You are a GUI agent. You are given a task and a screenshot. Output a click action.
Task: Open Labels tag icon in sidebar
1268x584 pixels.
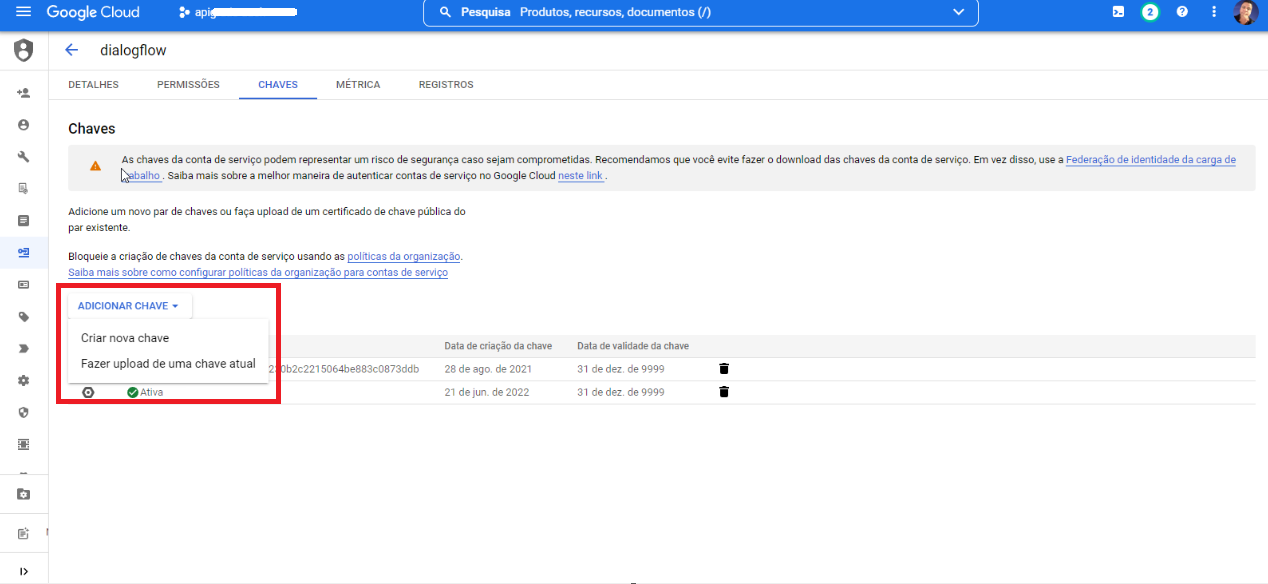23,317
